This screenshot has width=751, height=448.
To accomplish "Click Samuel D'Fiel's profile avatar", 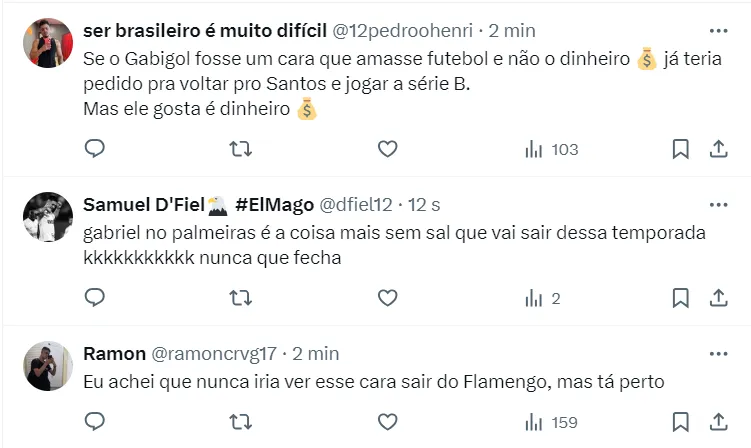I will [x=48, y=216].
